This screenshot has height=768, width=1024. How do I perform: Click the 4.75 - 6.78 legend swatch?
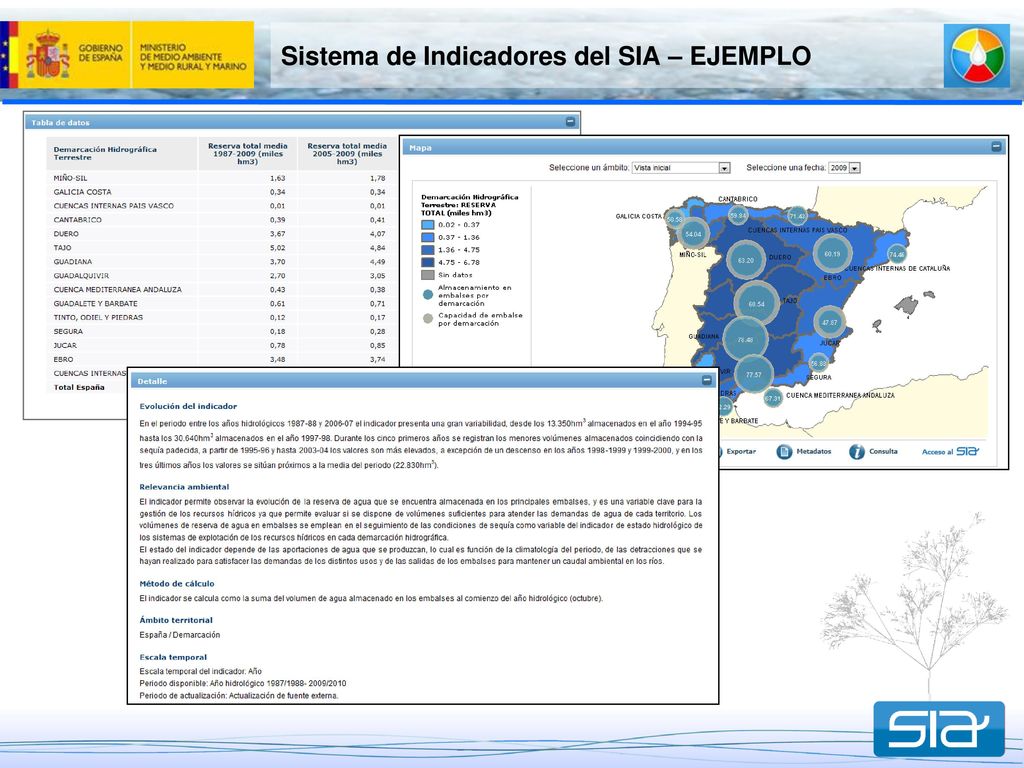click(x=428, y=262)
